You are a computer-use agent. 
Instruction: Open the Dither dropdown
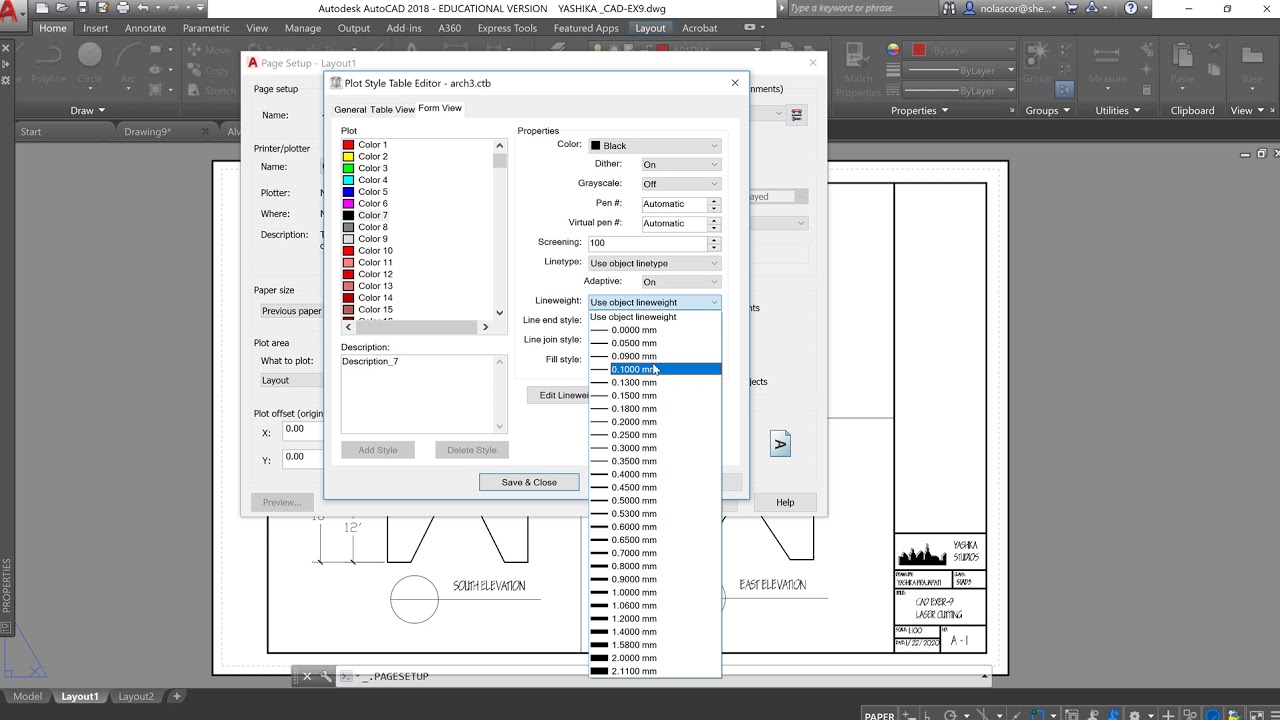point(680,165)
